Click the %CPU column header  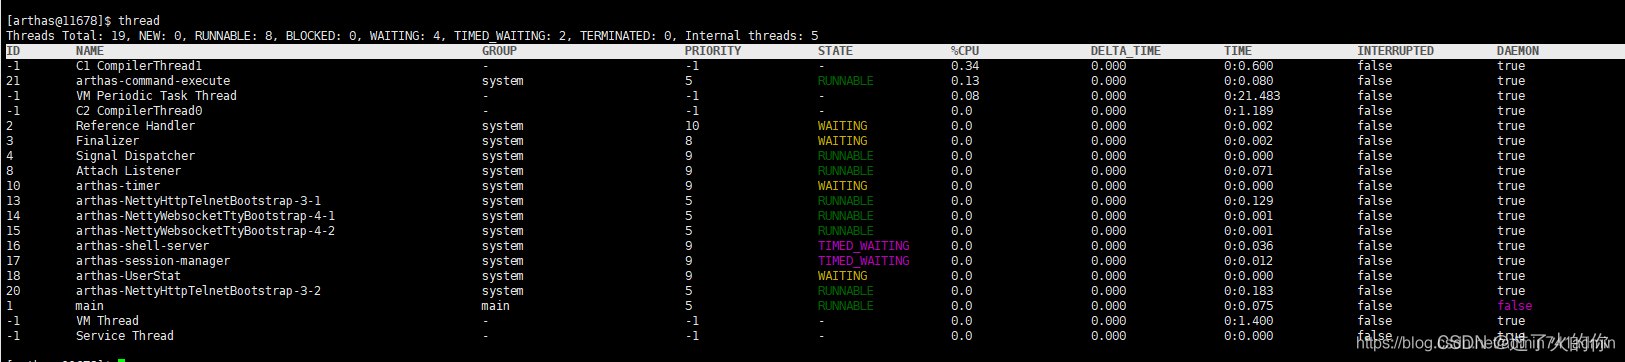coord(965,51)
